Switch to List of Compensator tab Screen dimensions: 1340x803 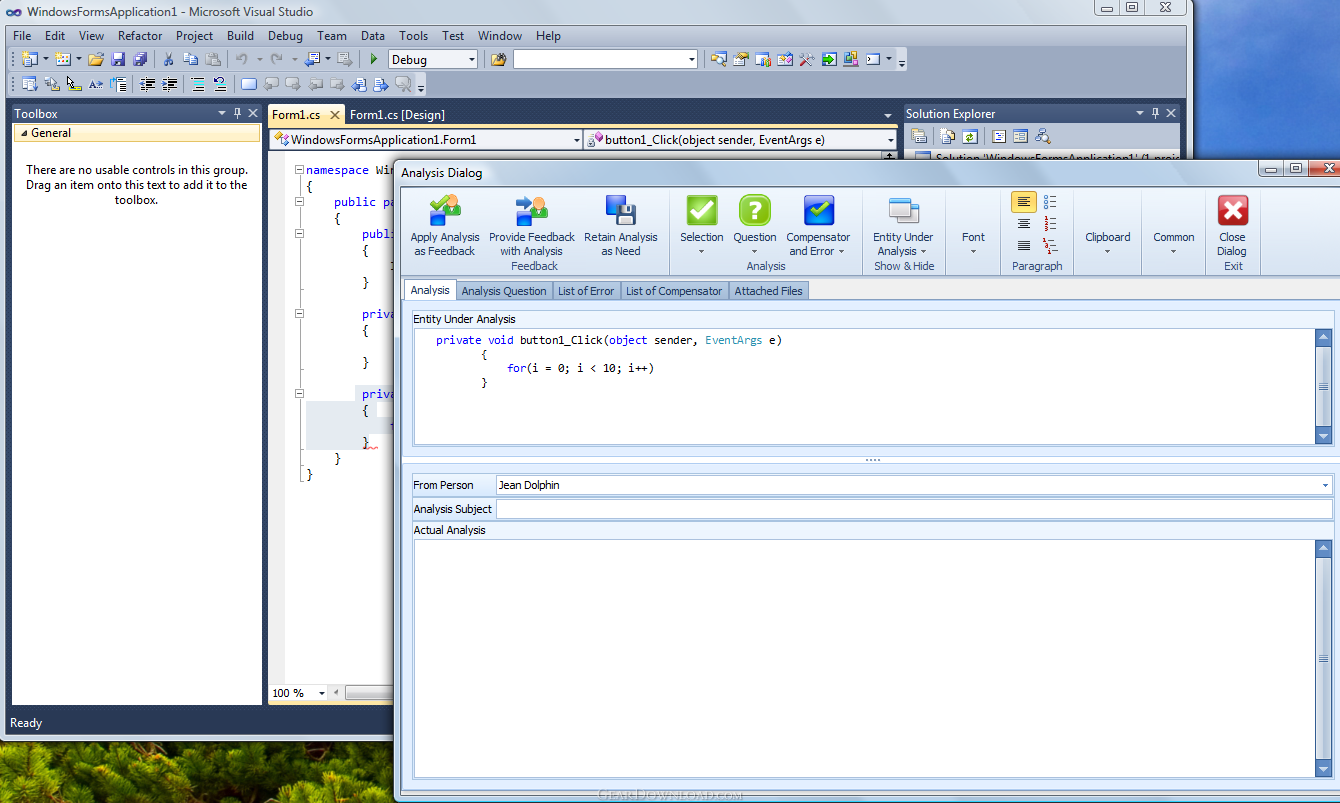(674, 291)
